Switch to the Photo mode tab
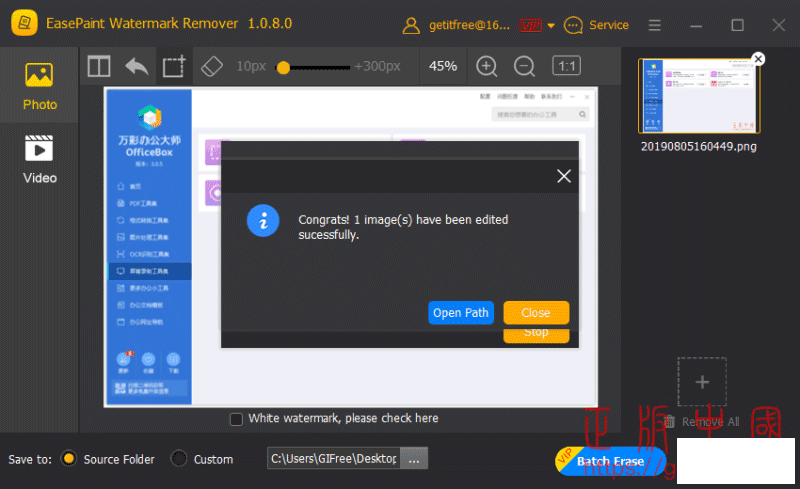The image size is (800, 489). [39, 86]
